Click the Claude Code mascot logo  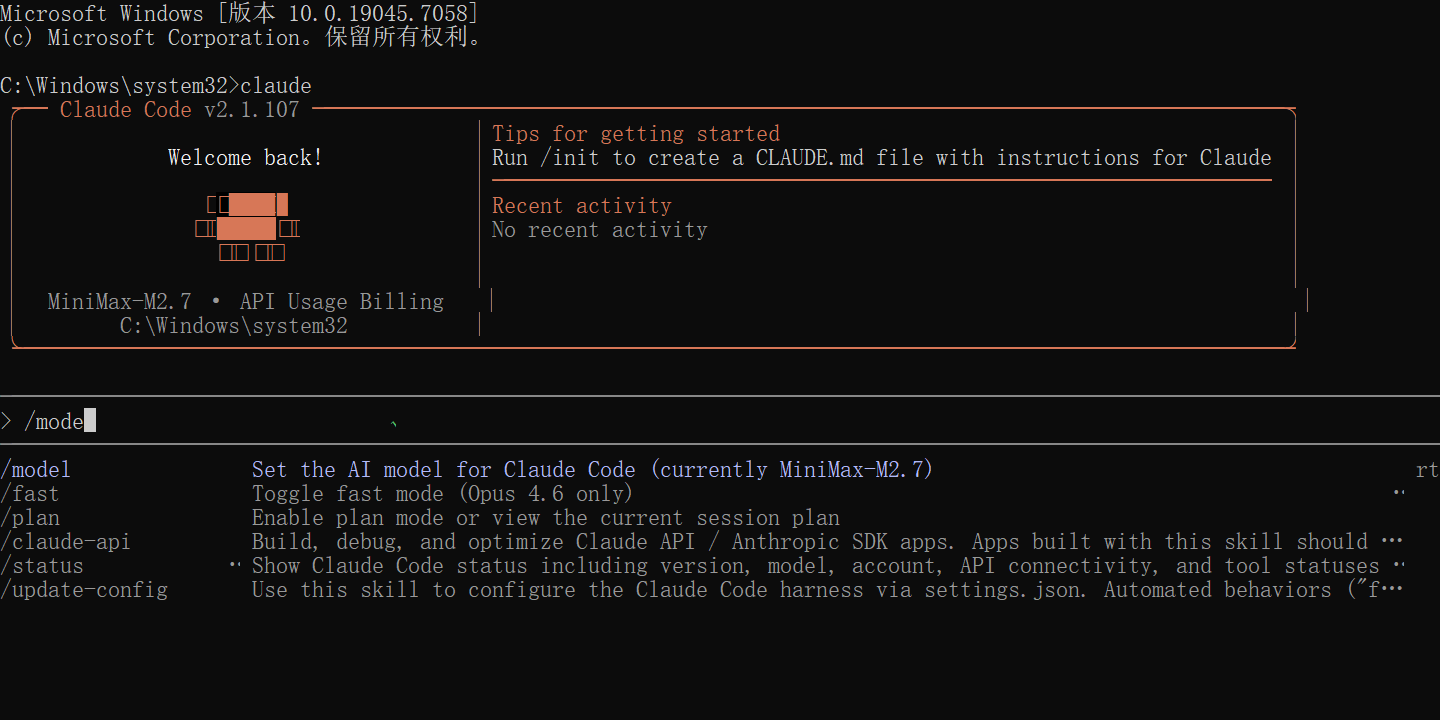(x=247, y=228)
